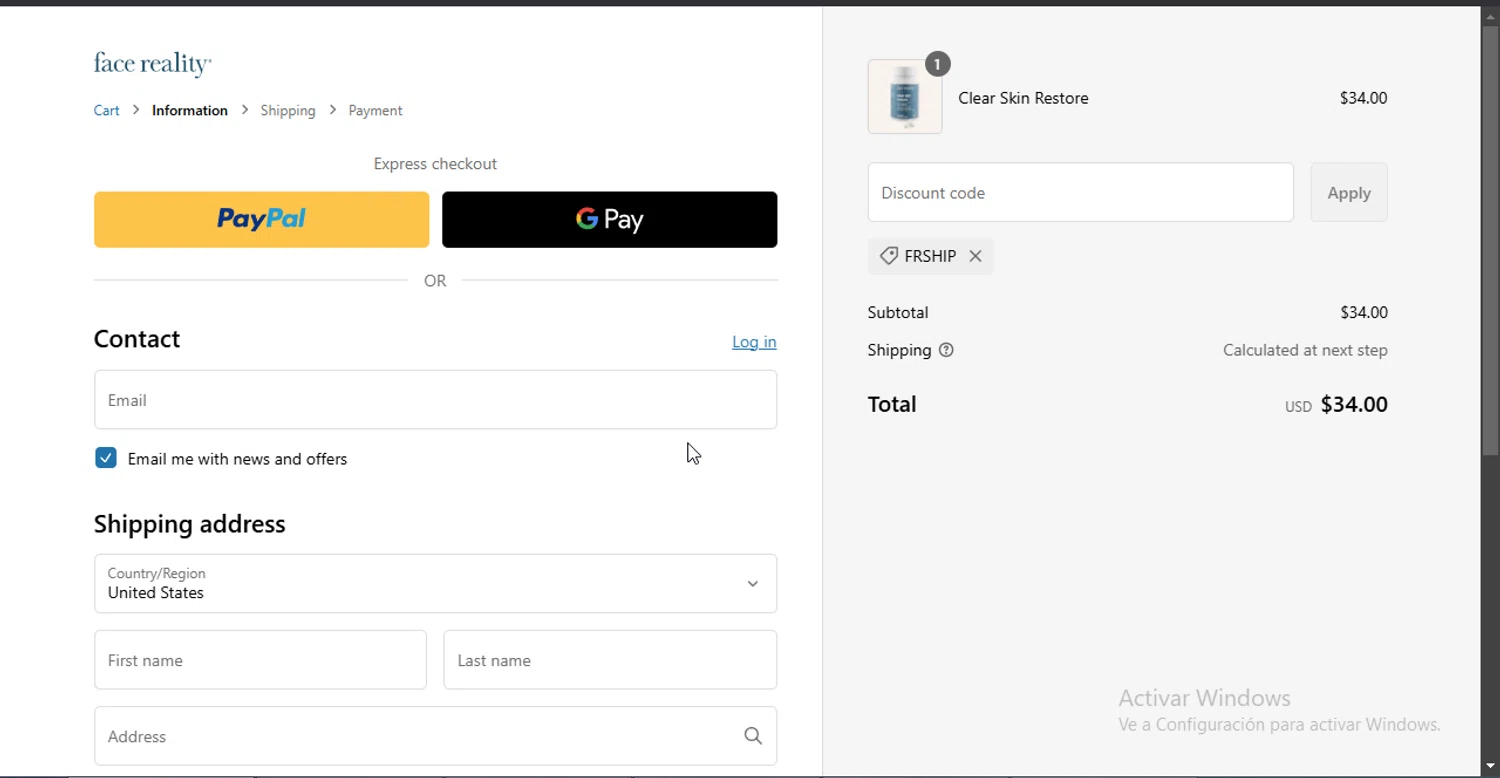Select the Shipping breadcrumb step
This screenshot has width=1500, height=778.
coord(288,111)
